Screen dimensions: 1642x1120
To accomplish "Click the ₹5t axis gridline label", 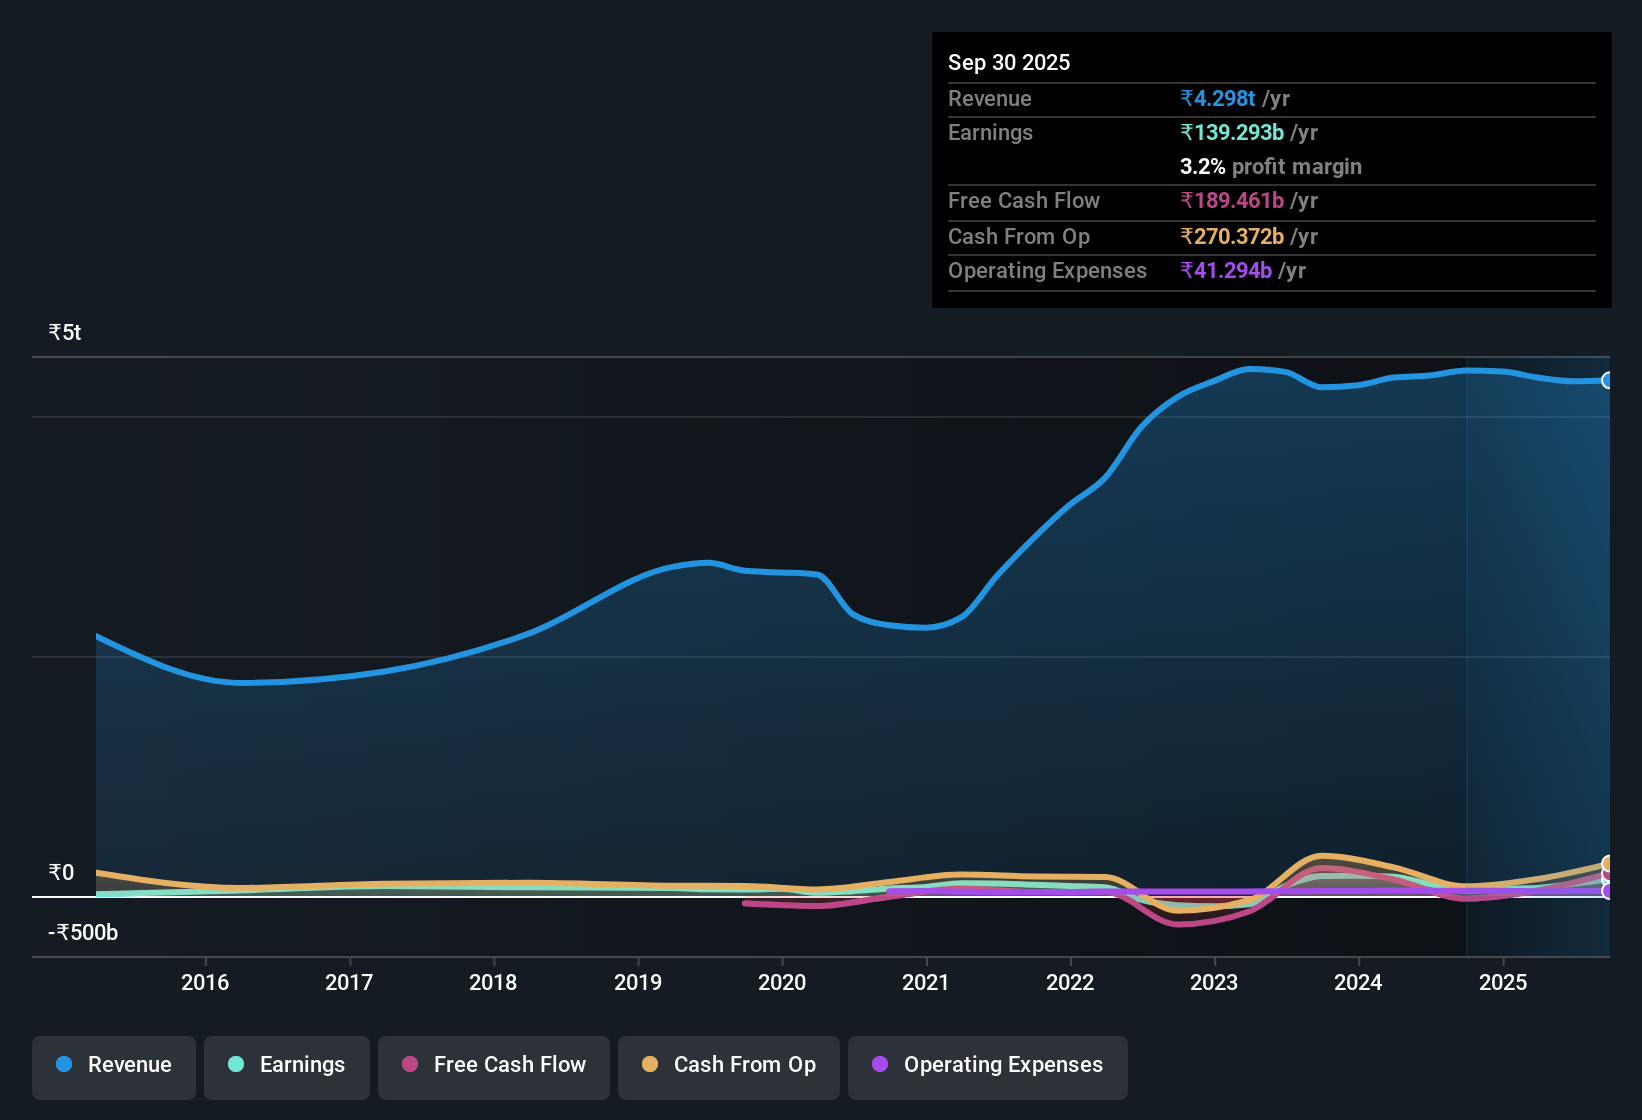I will click(62, 332).
